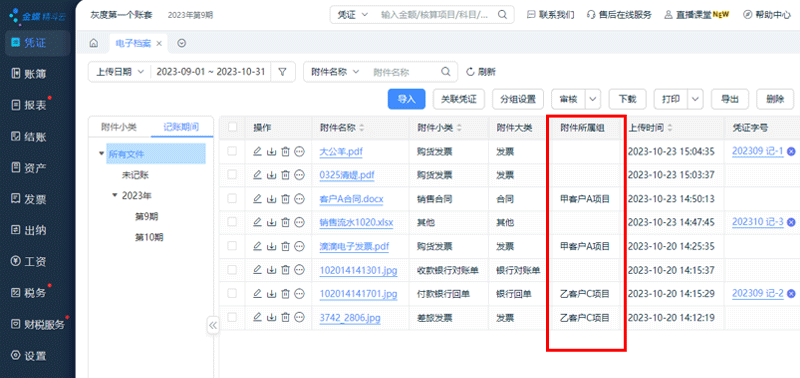The image size is (800, 378).
Task: Delete 大公羊.pdf using row trash icon
Action: (x=286, y=151)
